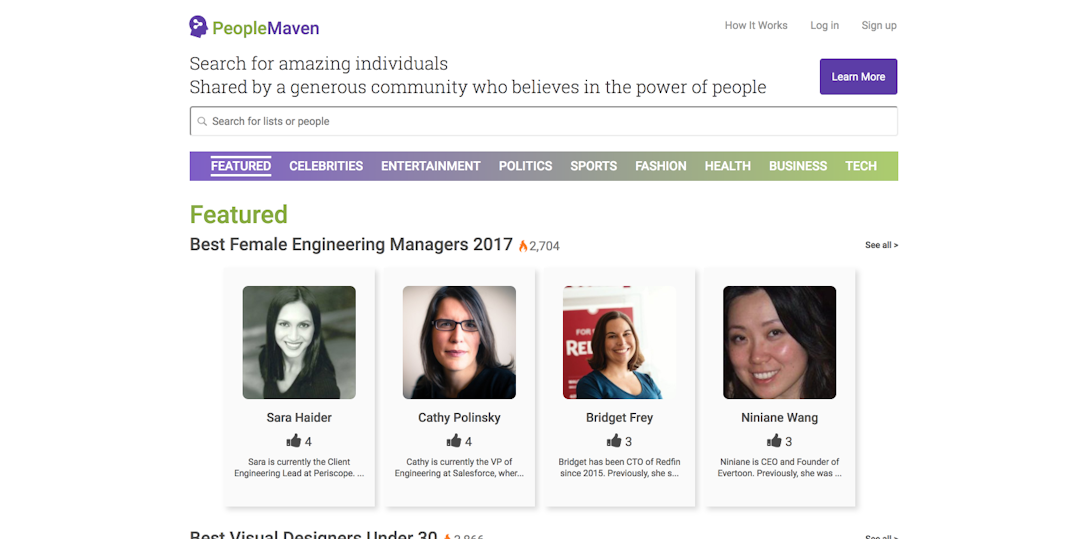Click flame icon beside 2,704 count
Image resolution: width=1088 pixels, height=539 pixels.
click(x=523, y=246)
